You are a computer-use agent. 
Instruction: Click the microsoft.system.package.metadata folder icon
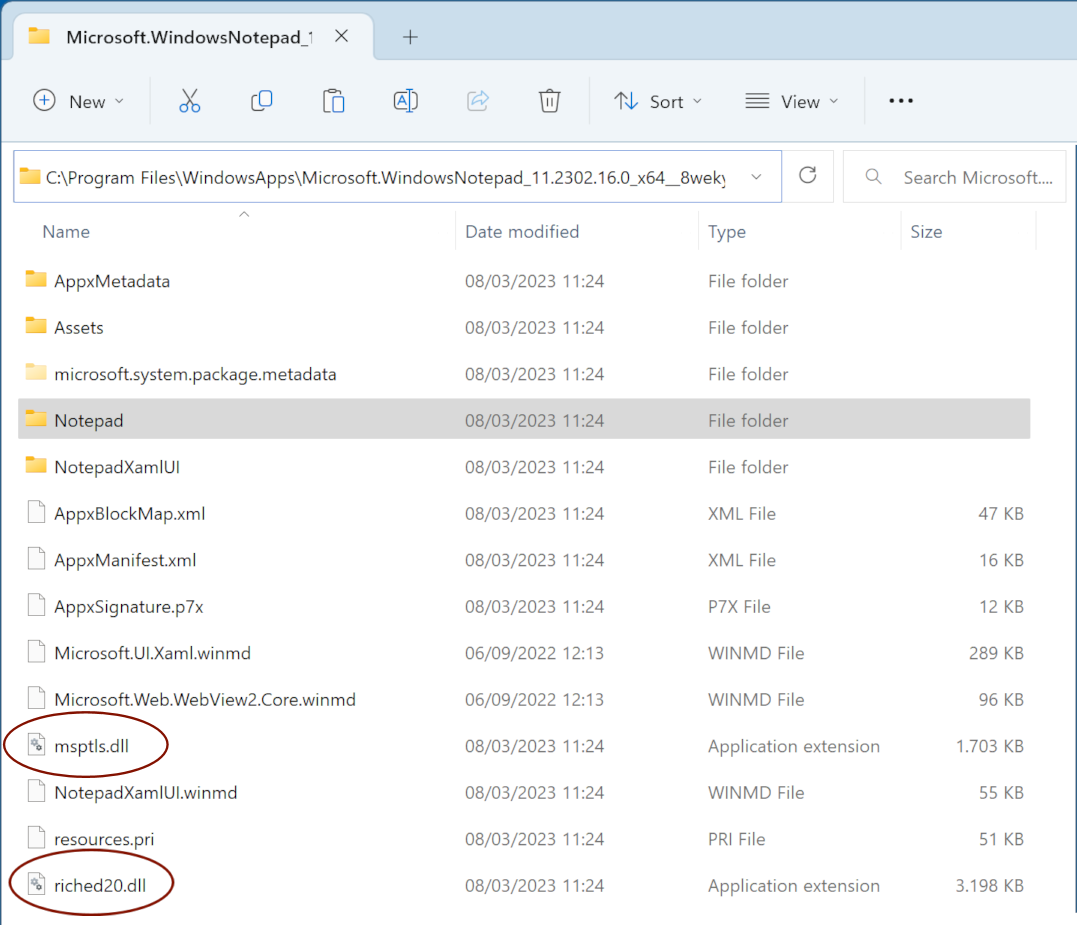36,373
